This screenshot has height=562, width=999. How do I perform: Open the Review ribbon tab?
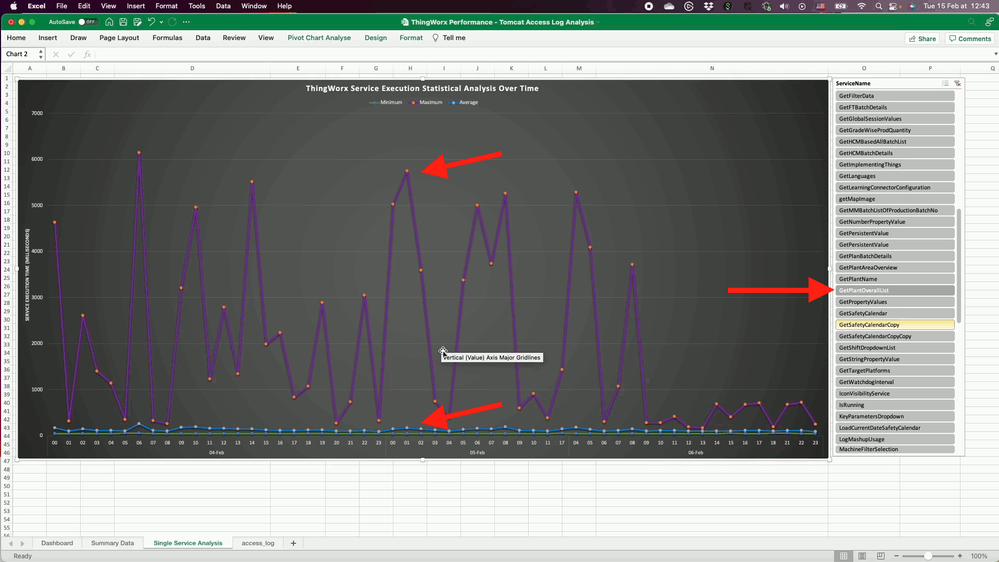234,38
